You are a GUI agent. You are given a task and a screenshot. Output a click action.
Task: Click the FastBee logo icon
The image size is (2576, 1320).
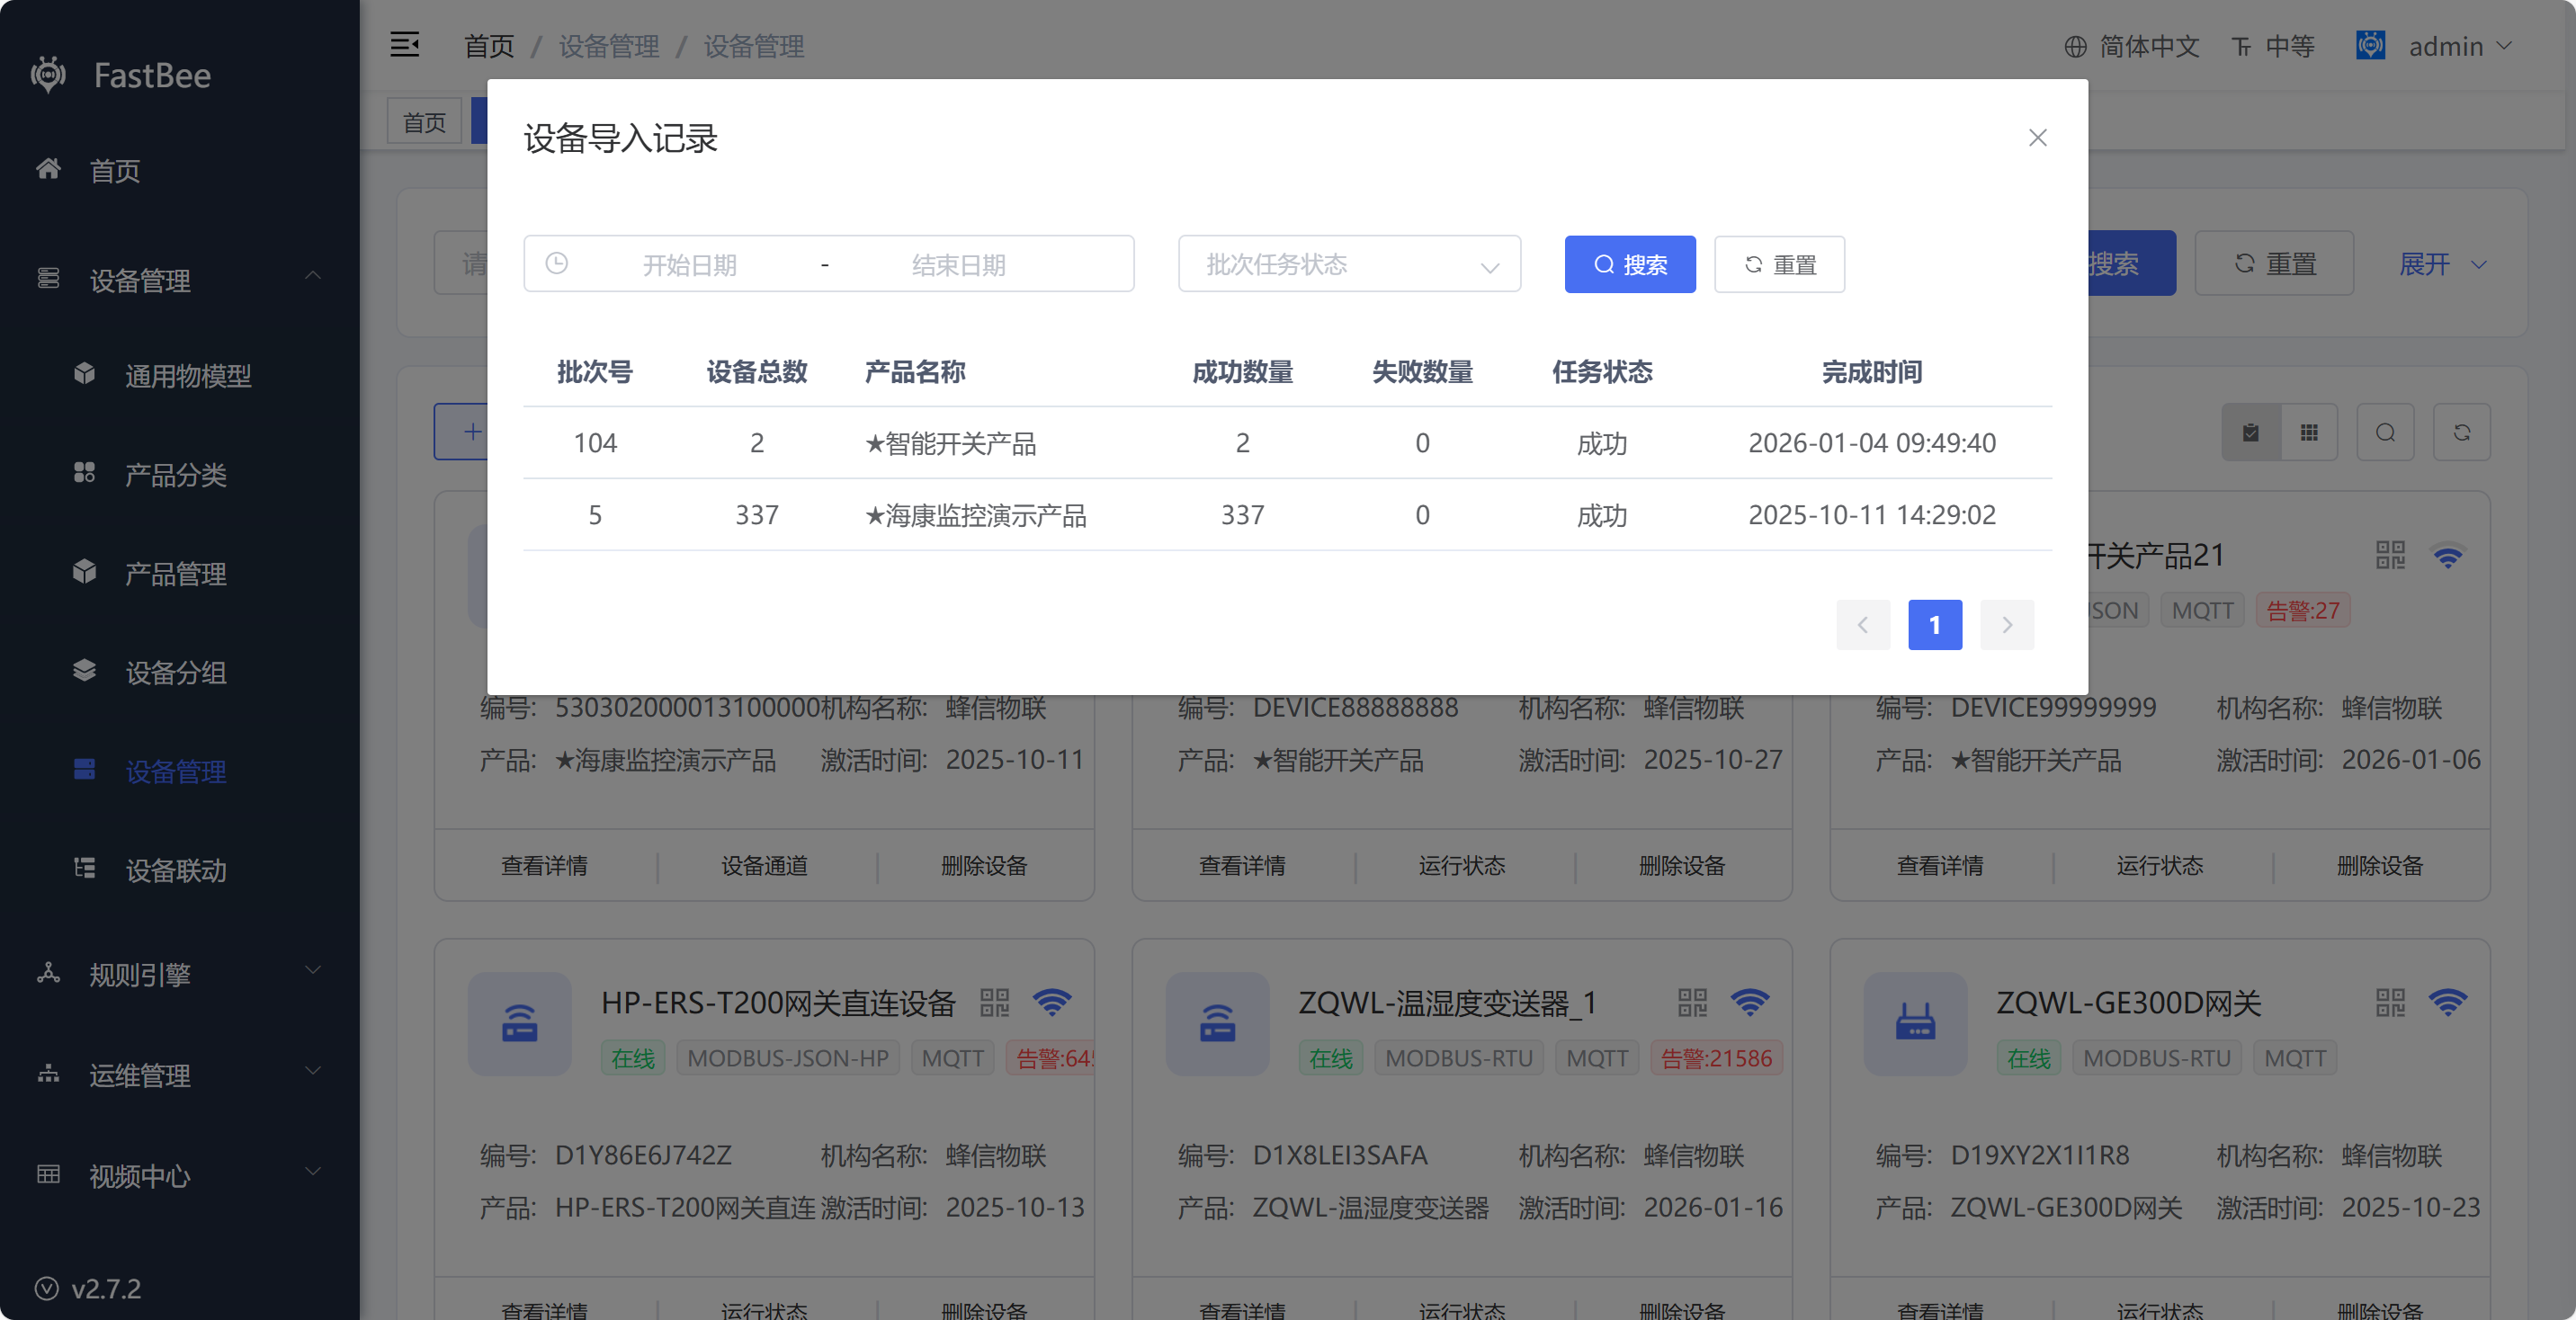coord(48,75)
